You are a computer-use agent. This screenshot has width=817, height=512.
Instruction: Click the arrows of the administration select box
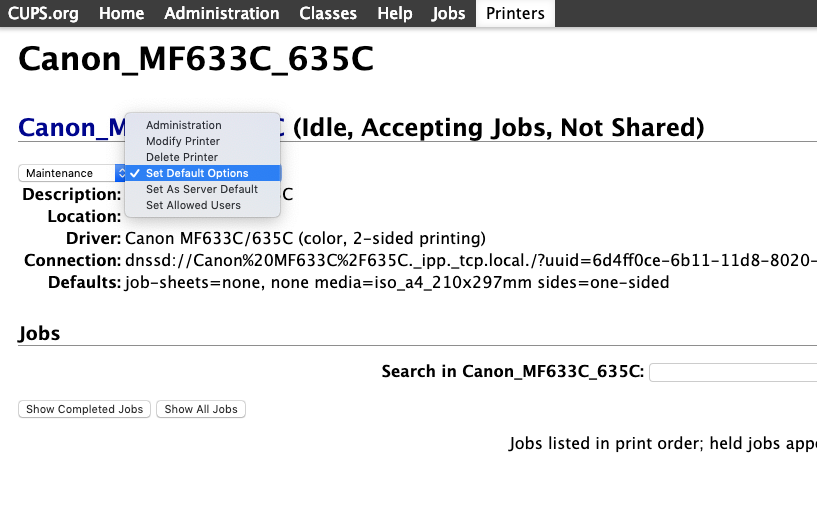coord(121,173)
